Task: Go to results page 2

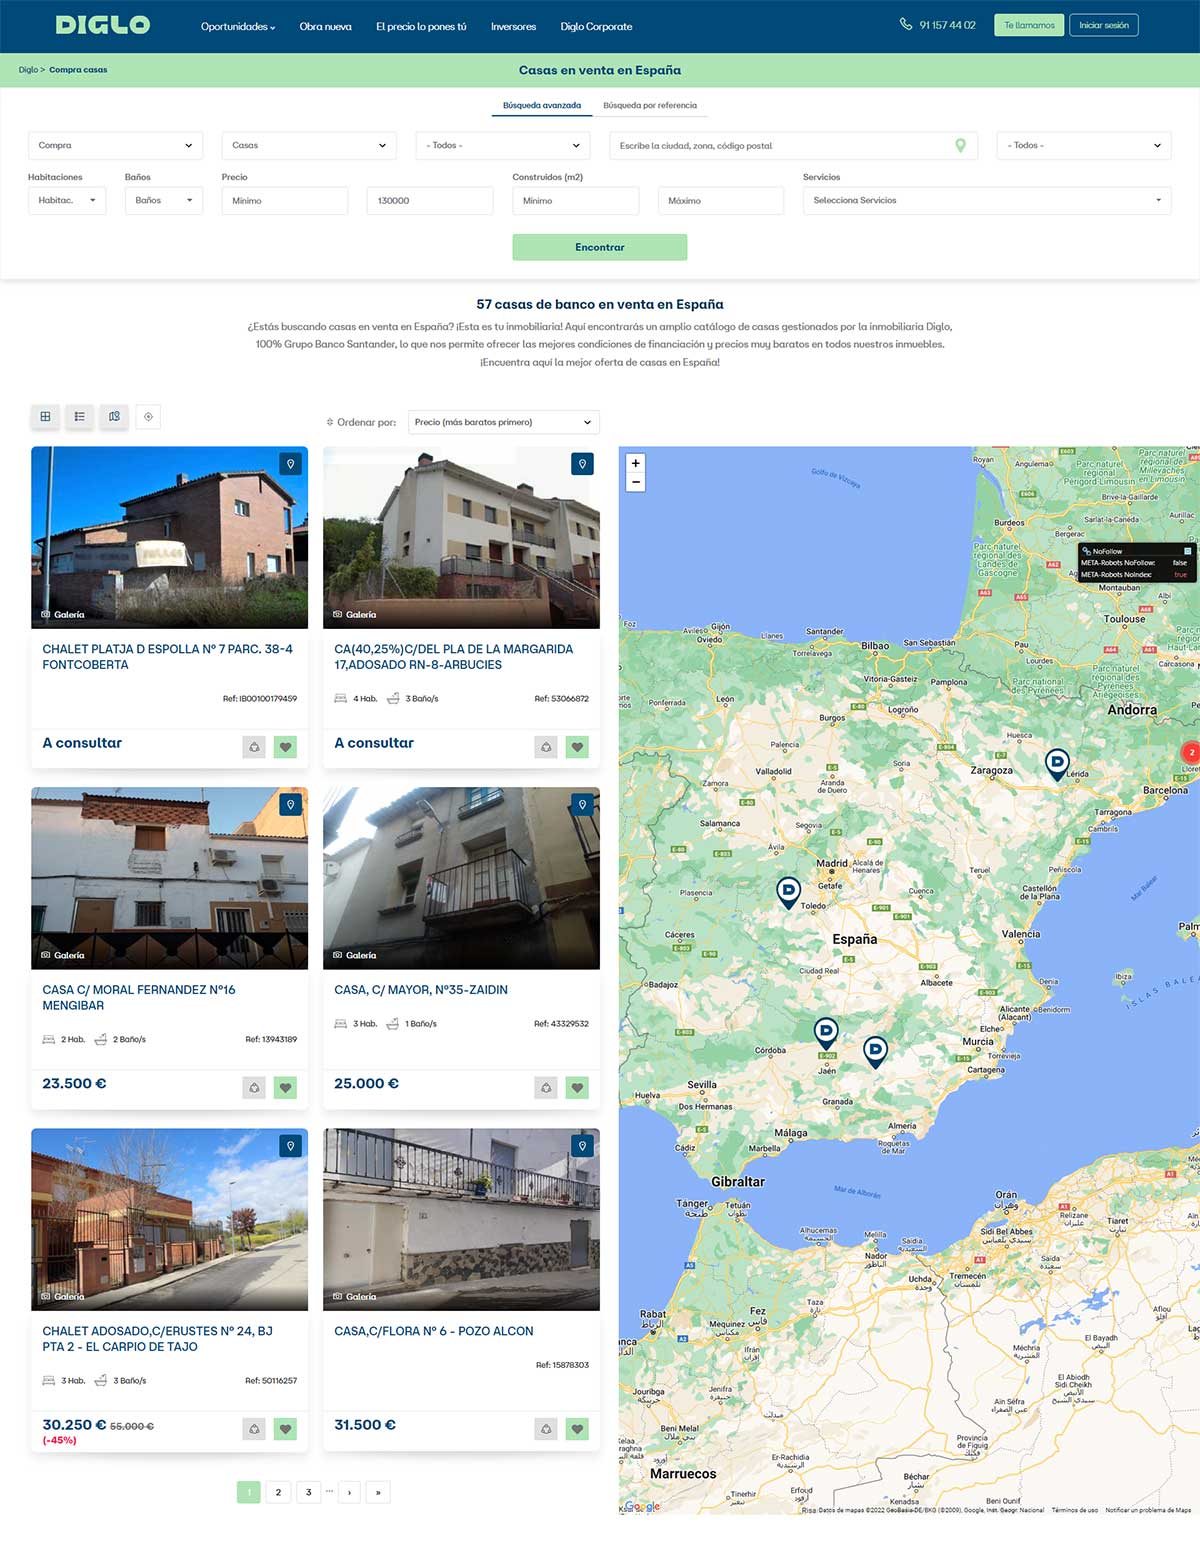Action: [278, 1493]
